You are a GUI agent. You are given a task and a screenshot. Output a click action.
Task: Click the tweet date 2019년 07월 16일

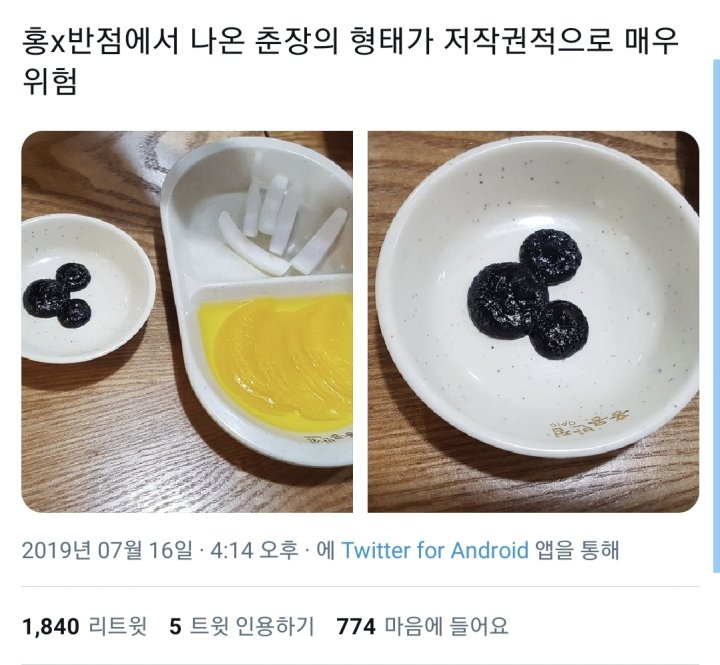click(x=107, y=550)
